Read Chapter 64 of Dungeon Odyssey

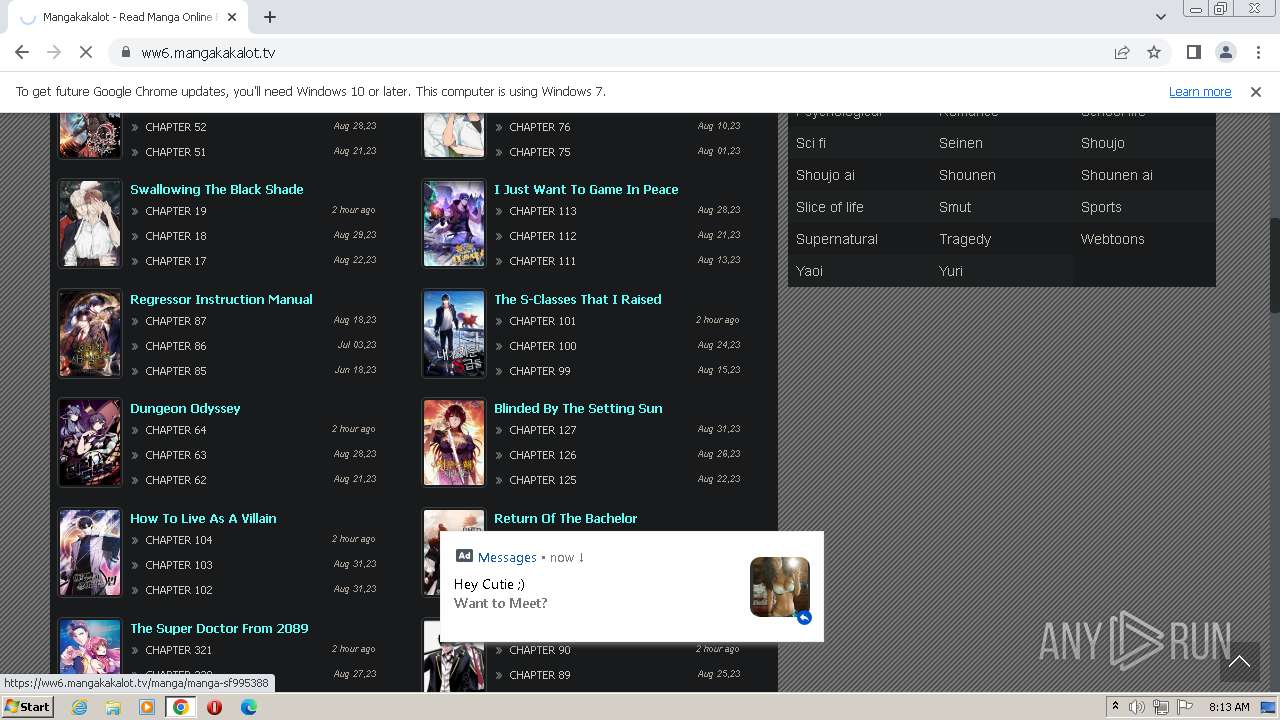click(176, 430)
